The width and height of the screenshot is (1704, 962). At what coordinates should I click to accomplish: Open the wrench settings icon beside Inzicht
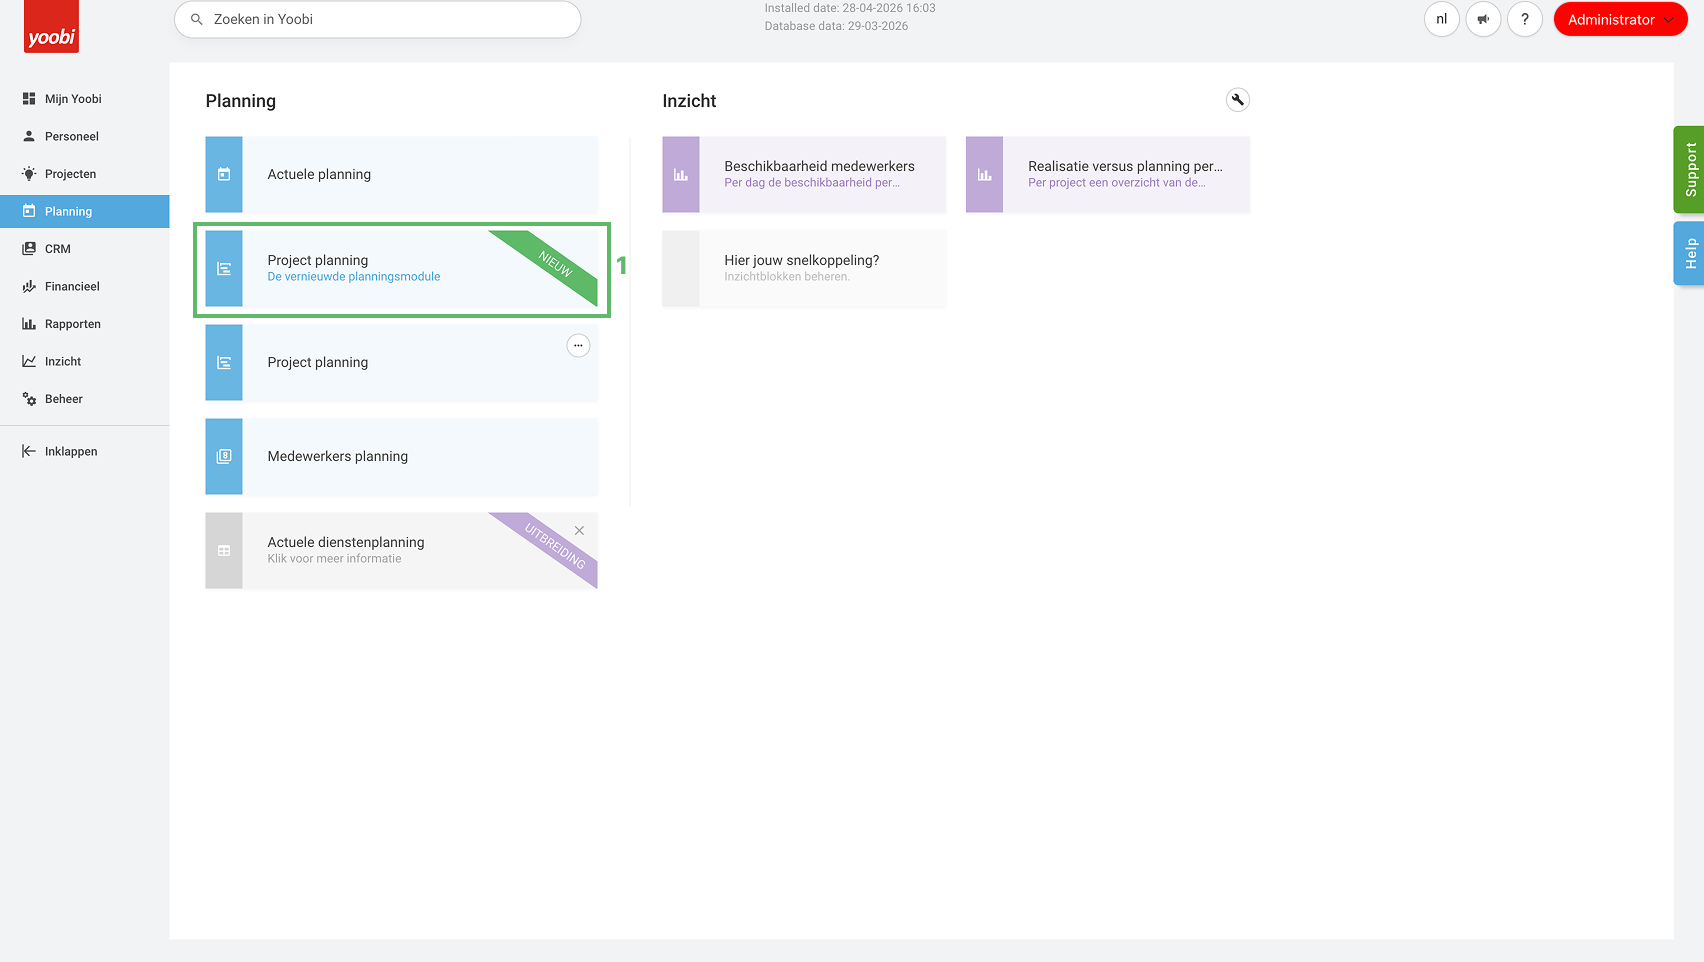pos(1238,100)
